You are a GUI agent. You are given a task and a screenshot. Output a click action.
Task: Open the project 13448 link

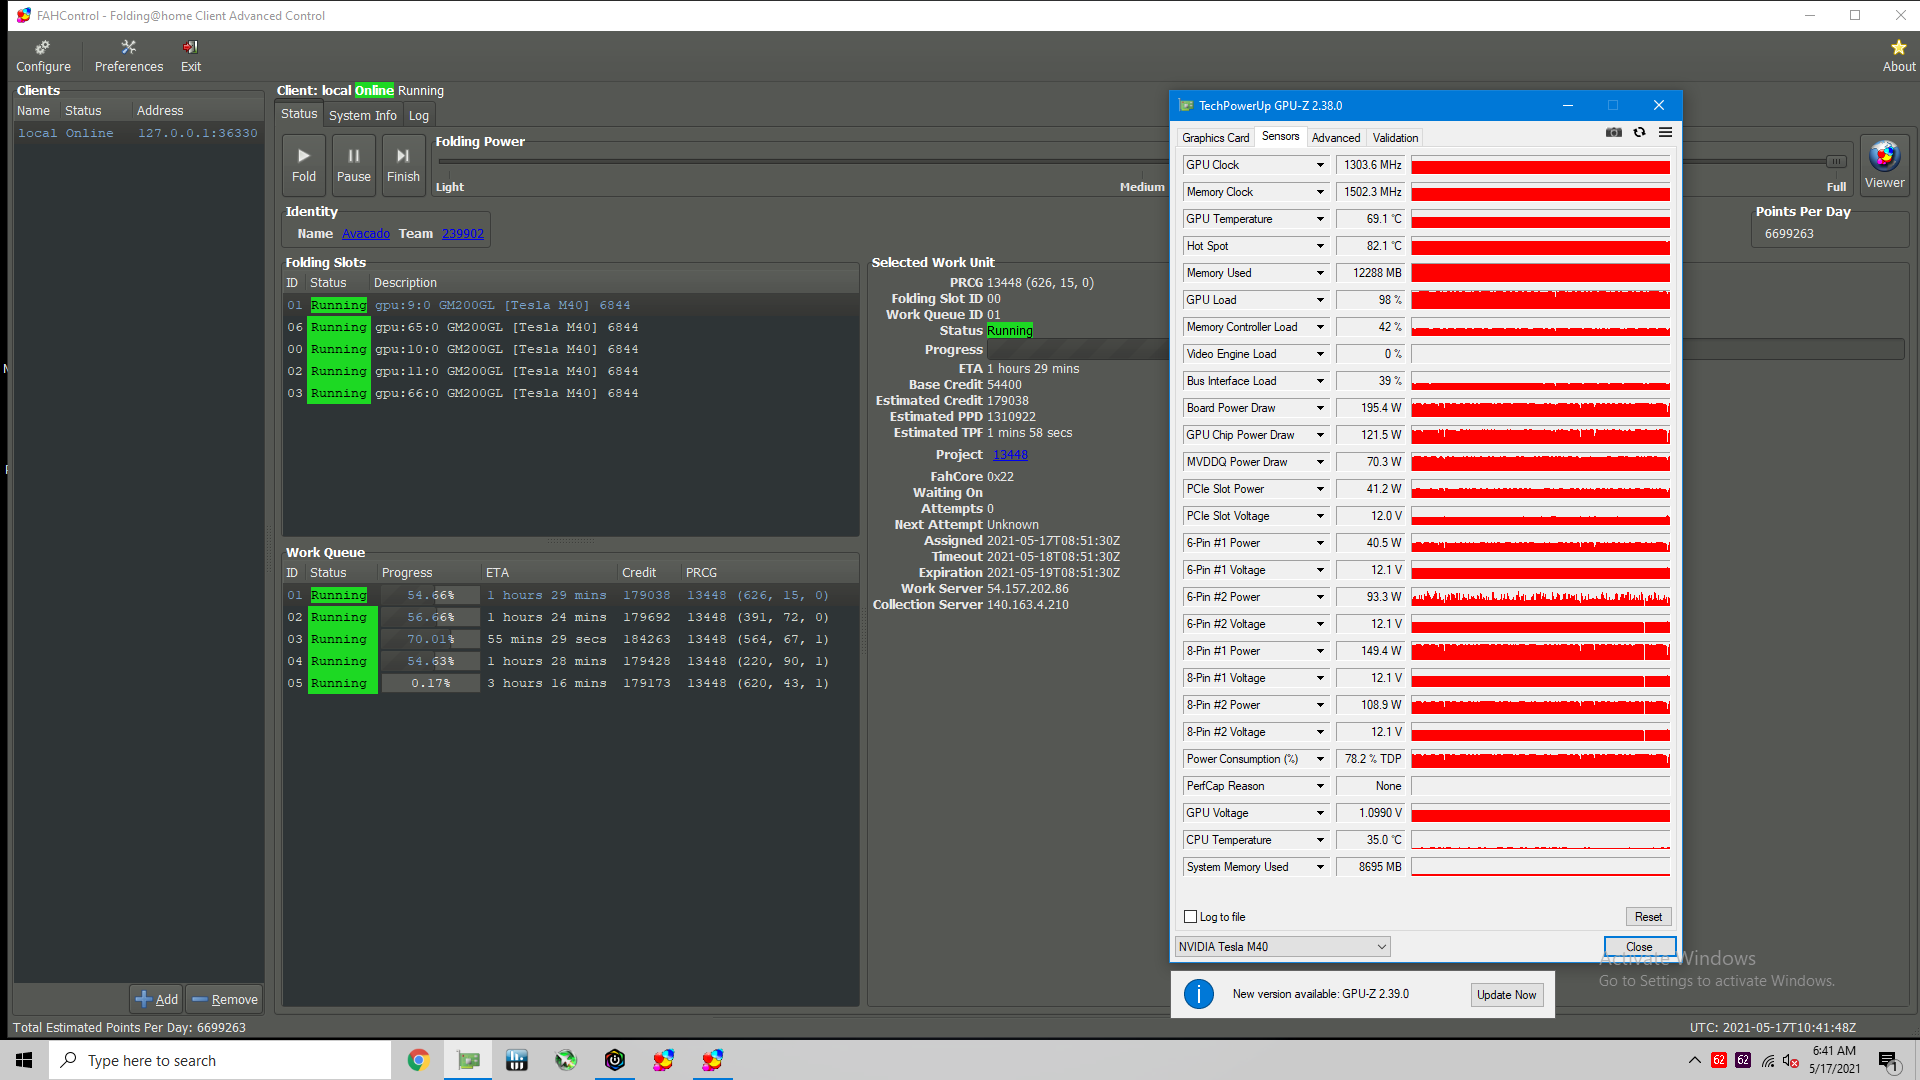tap(1010, 455)
